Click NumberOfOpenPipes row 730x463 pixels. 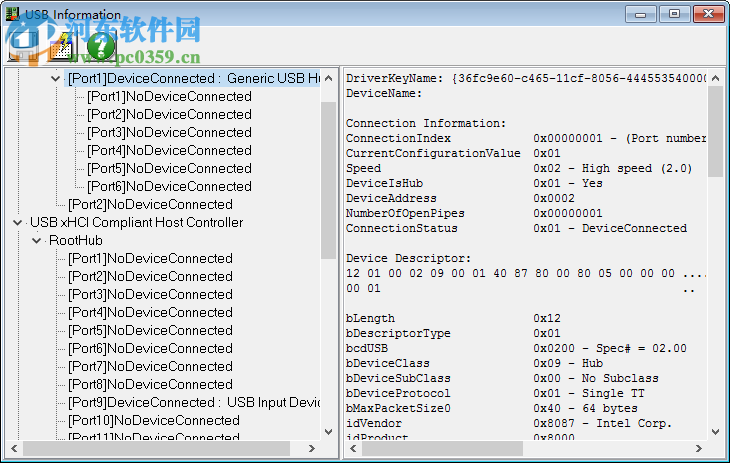(x=474, y=213)
